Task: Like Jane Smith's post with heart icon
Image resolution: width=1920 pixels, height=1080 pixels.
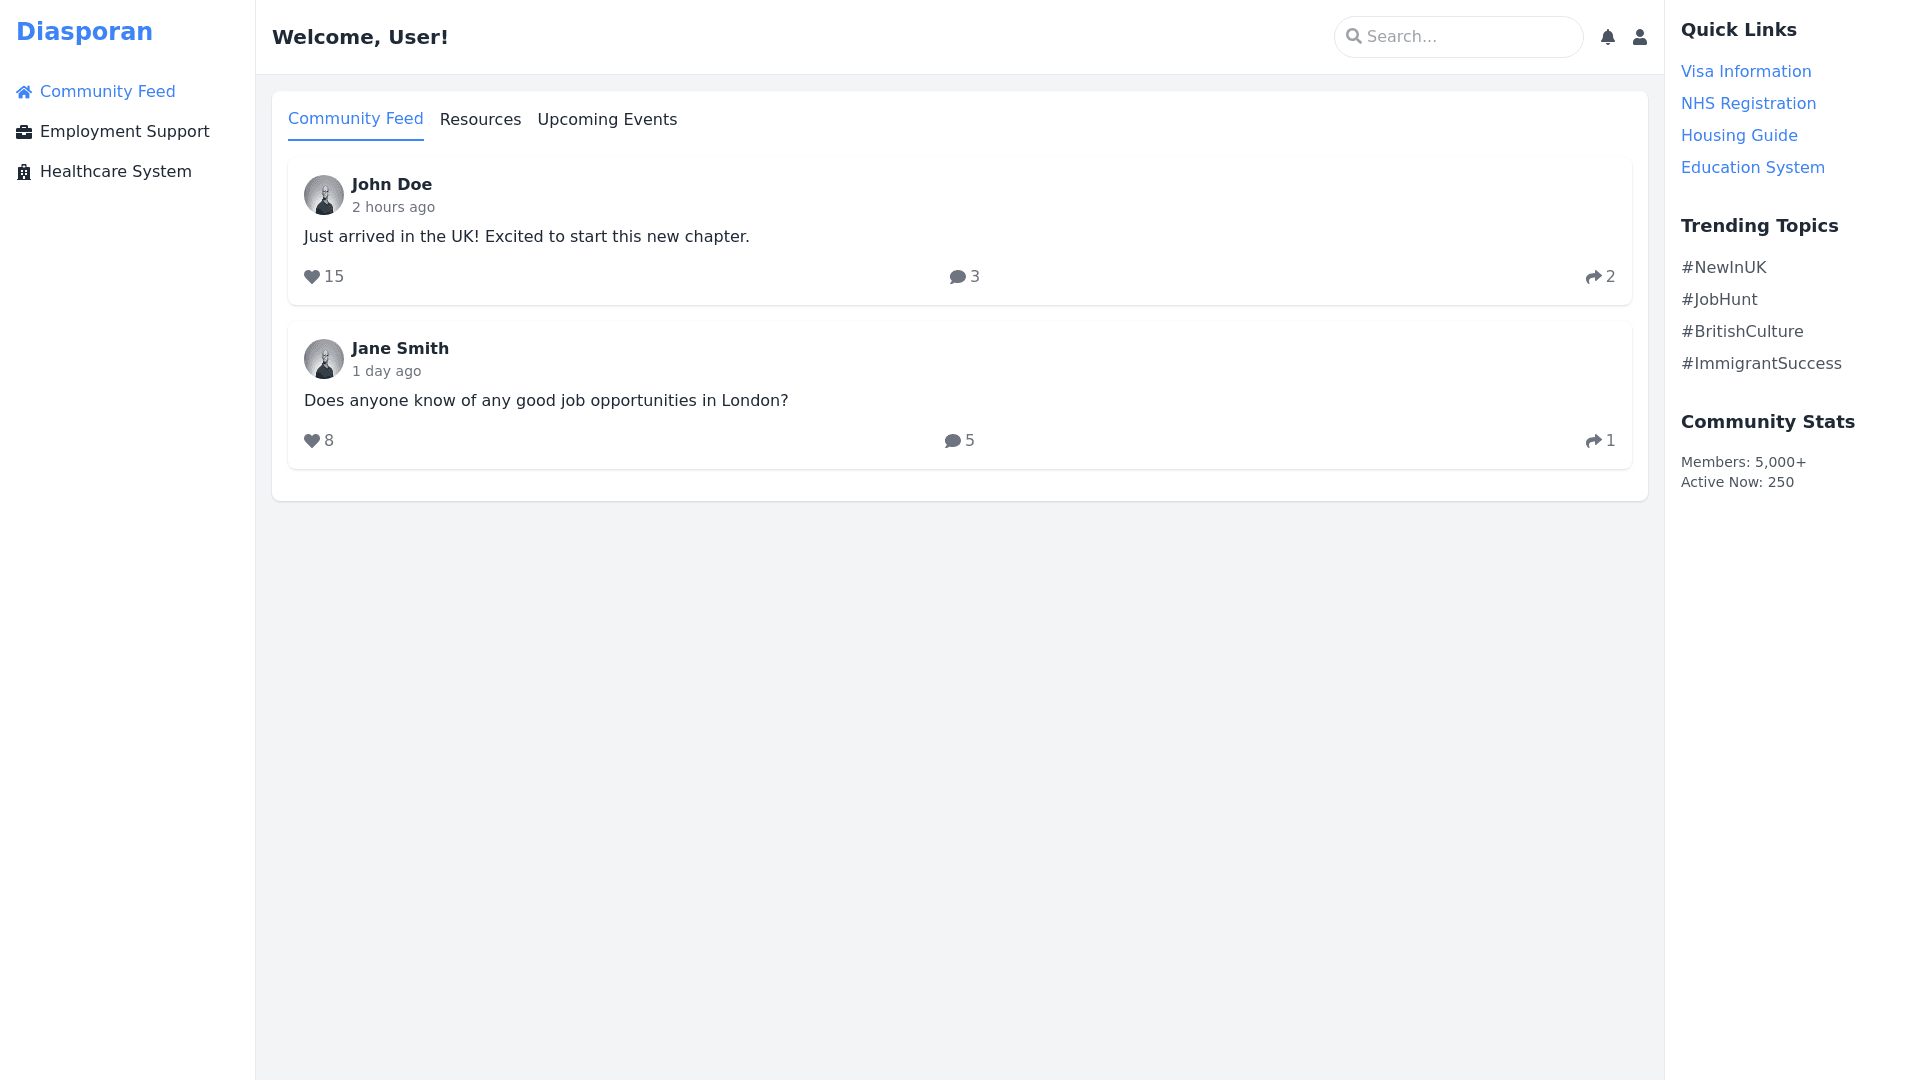Action: 312,441
